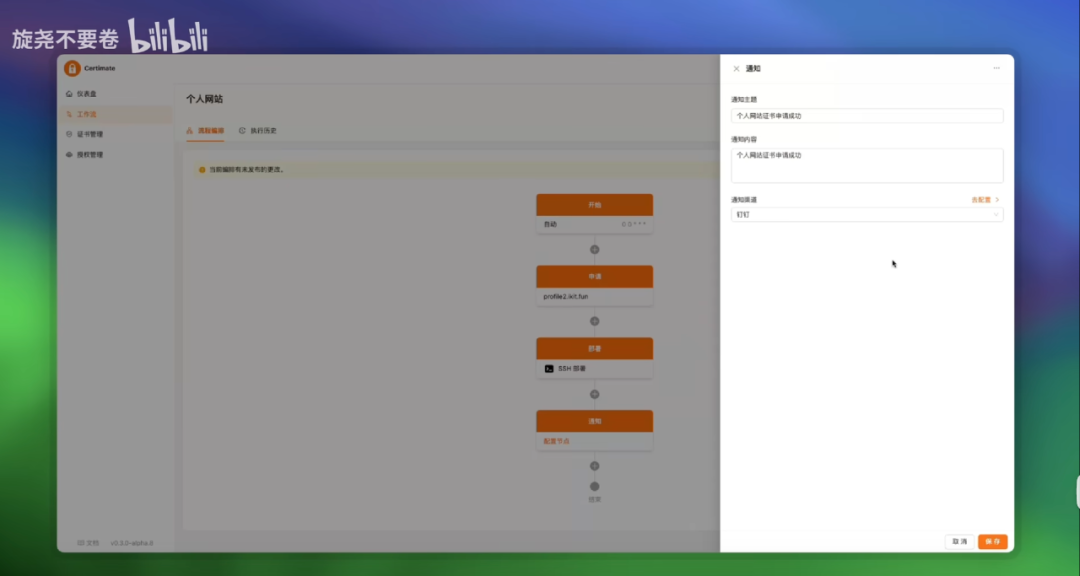Click the 通知 drawer title

click(753, 69)
